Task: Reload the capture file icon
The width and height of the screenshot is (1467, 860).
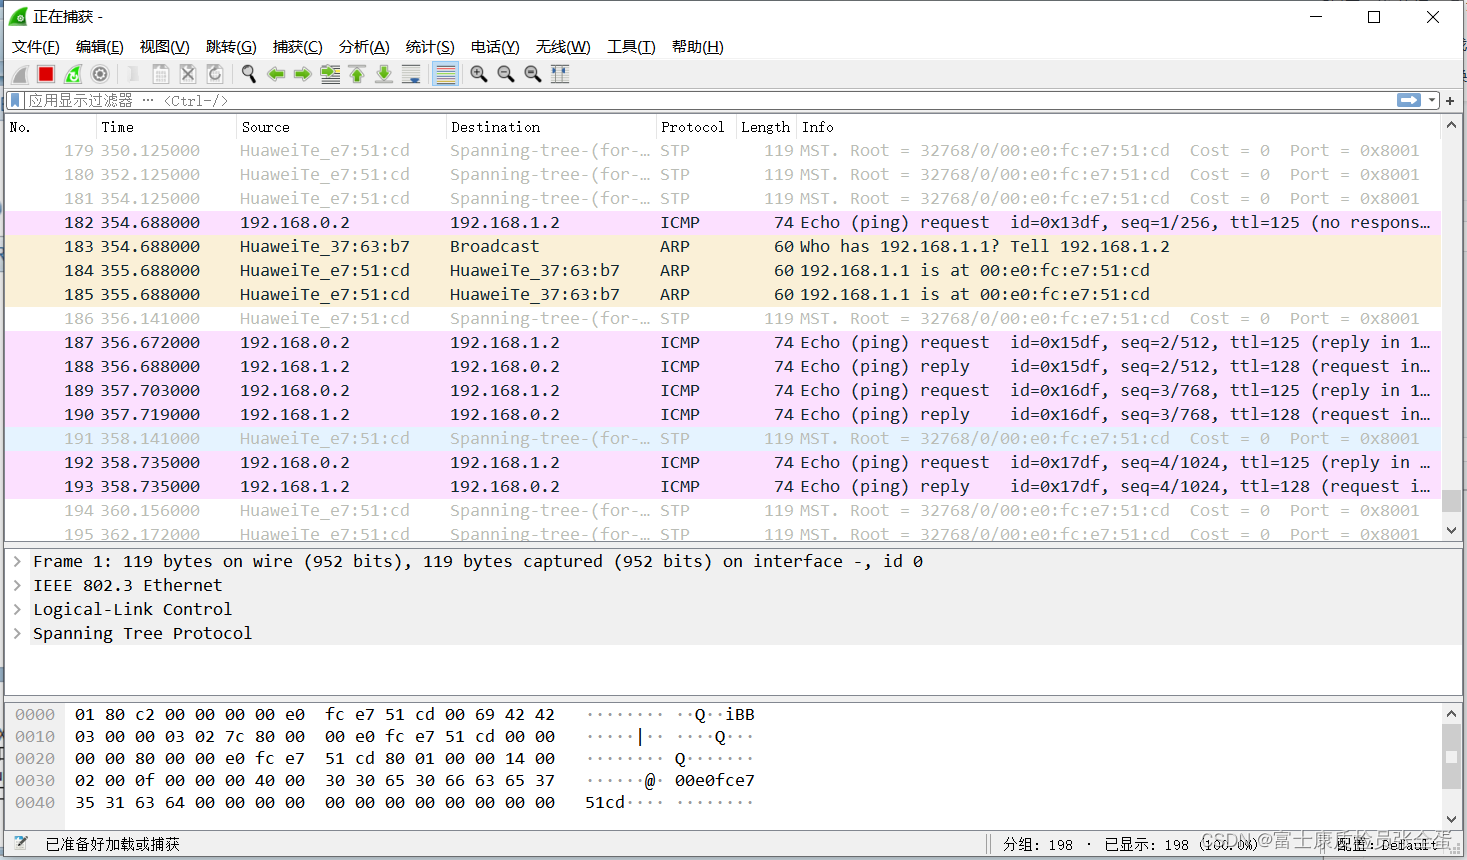Action: 214,74
